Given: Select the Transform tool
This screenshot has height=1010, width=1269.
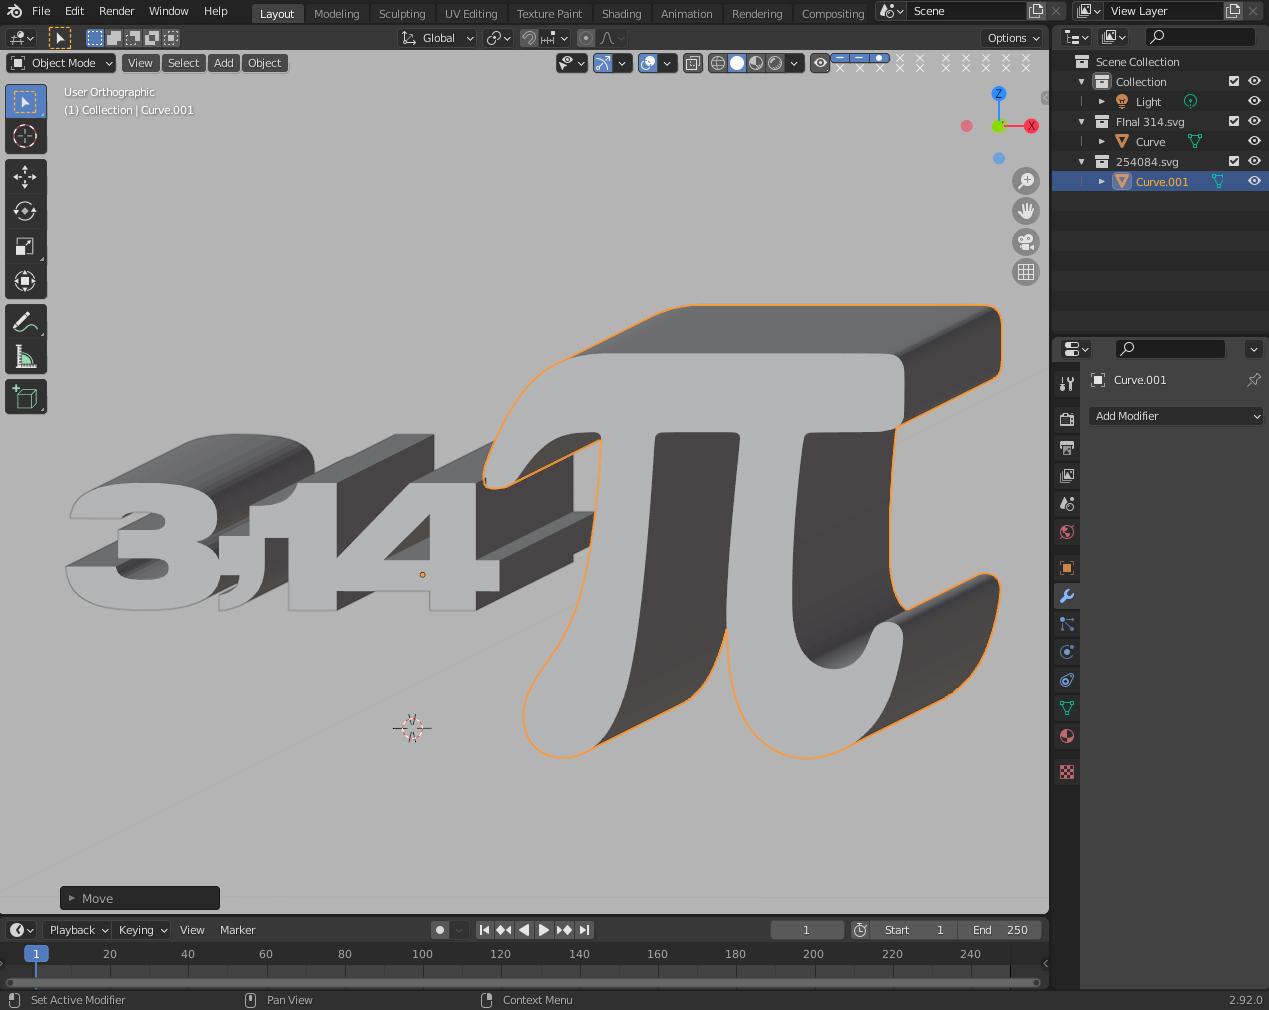Looking at the screenshot, I should tap(25, 281).
